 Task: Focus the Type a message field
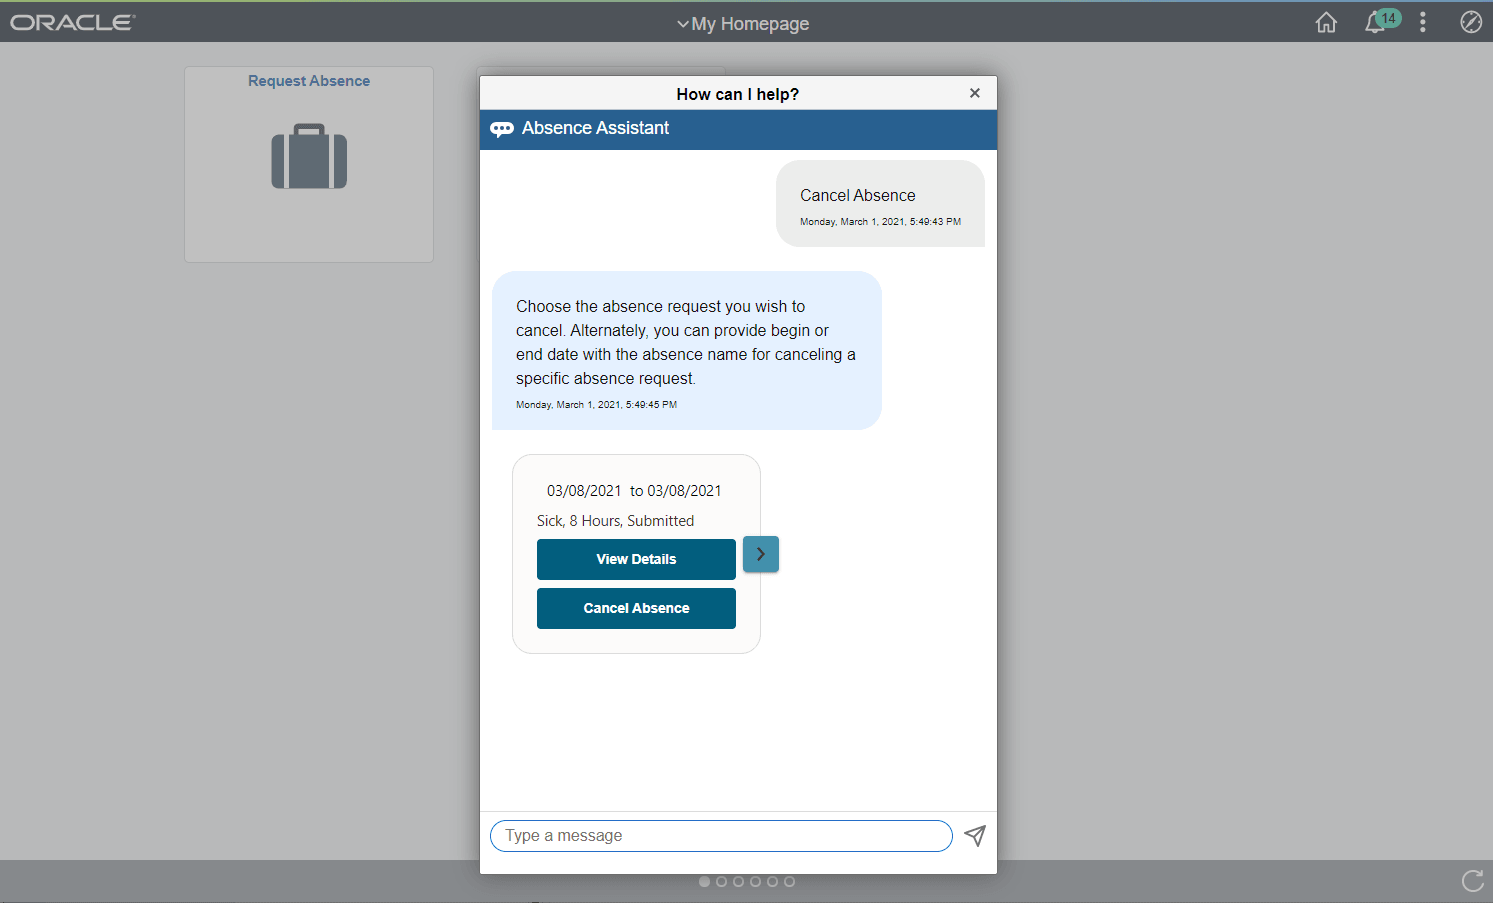click(x=721, y=836)
